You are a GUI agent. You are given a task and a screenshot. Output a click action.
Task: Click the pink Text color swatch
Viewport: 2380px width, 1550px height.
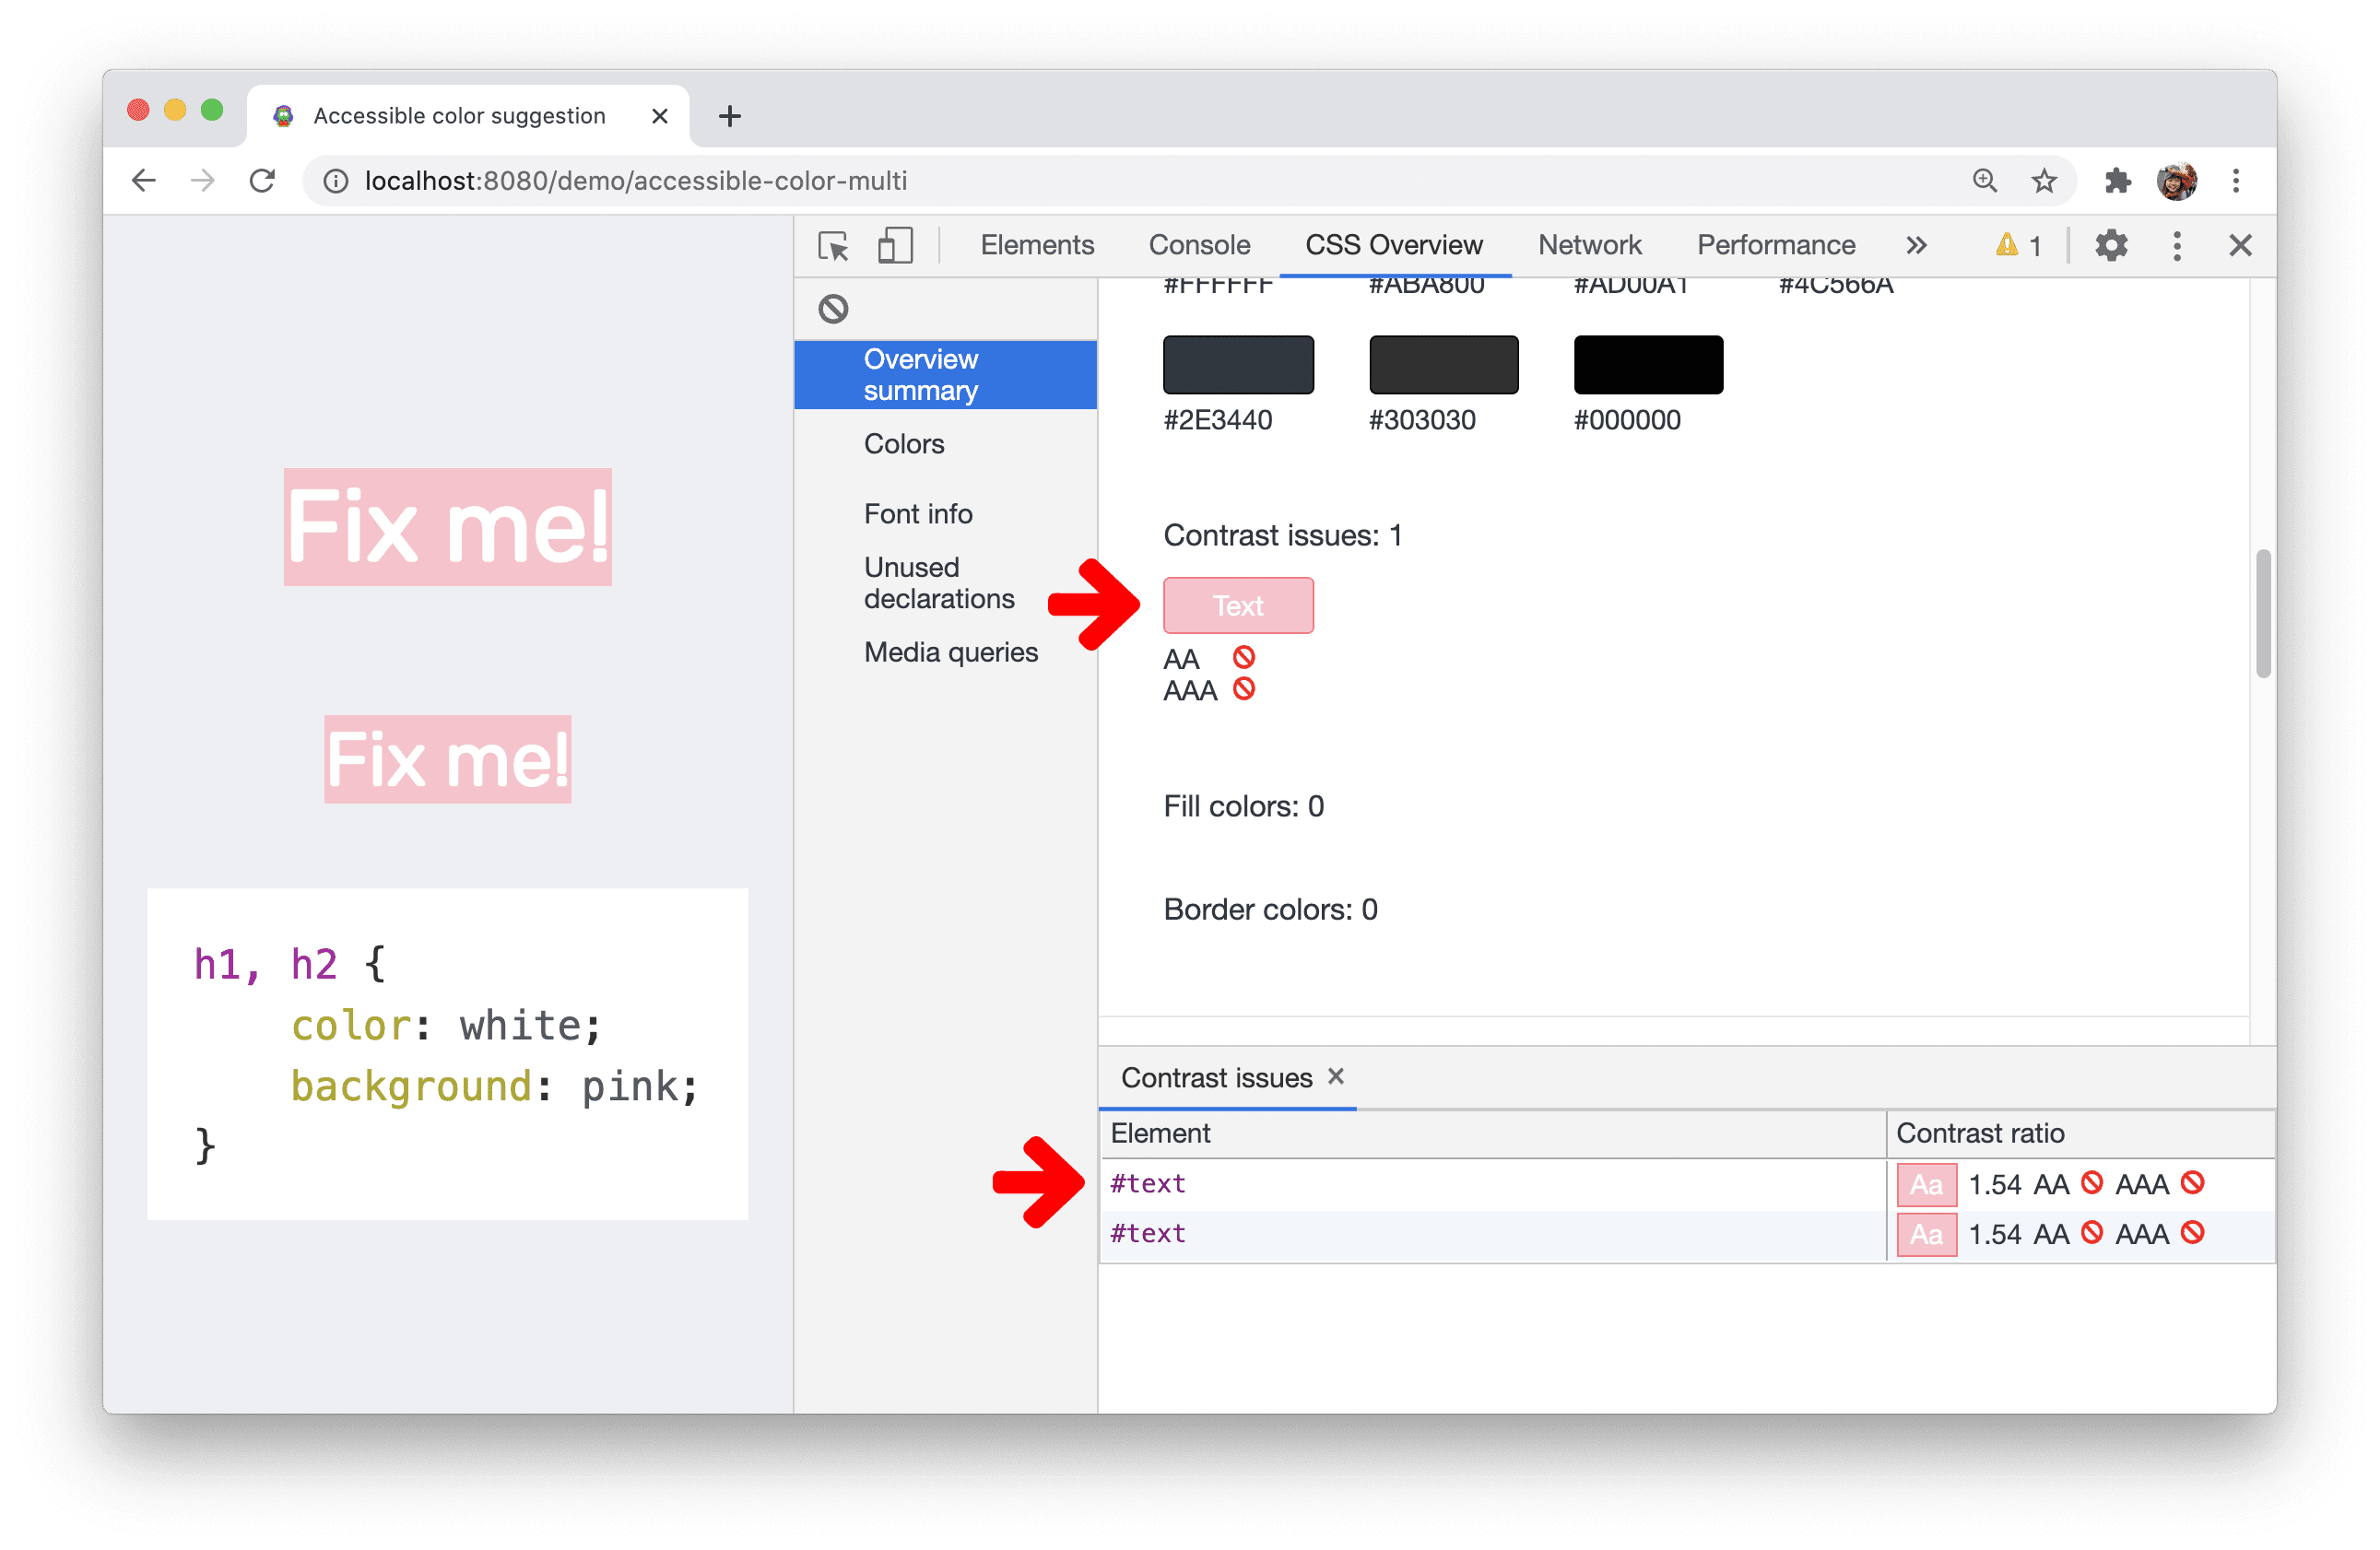[1237, 605]
